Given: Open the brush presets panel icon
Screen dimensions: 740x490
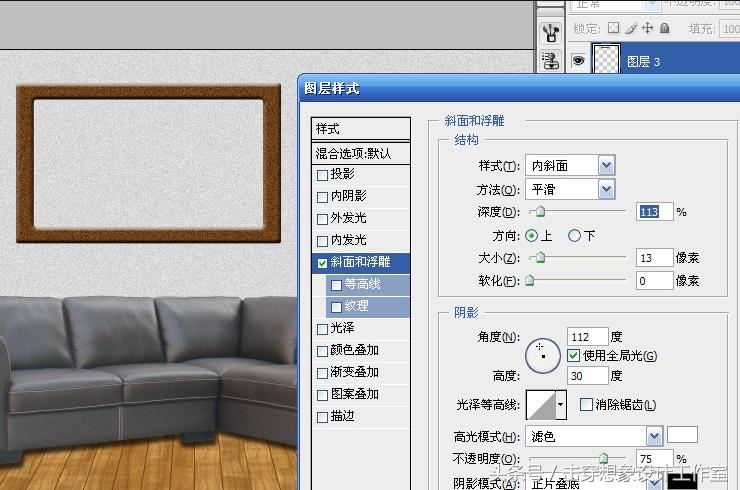Looking at the screenshot, I should point(549,33).
